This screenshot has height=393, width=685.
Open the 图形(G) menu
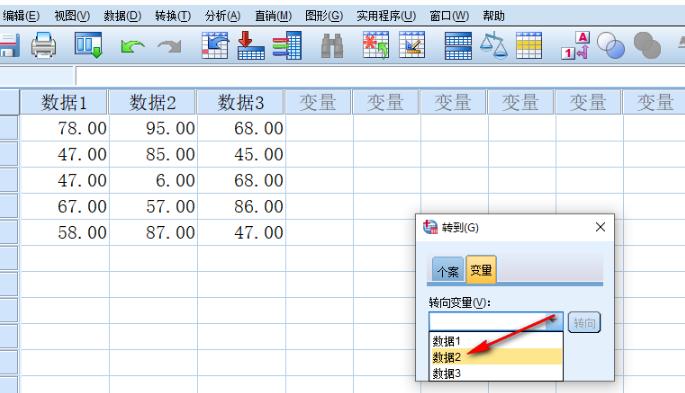pos(324,16)
